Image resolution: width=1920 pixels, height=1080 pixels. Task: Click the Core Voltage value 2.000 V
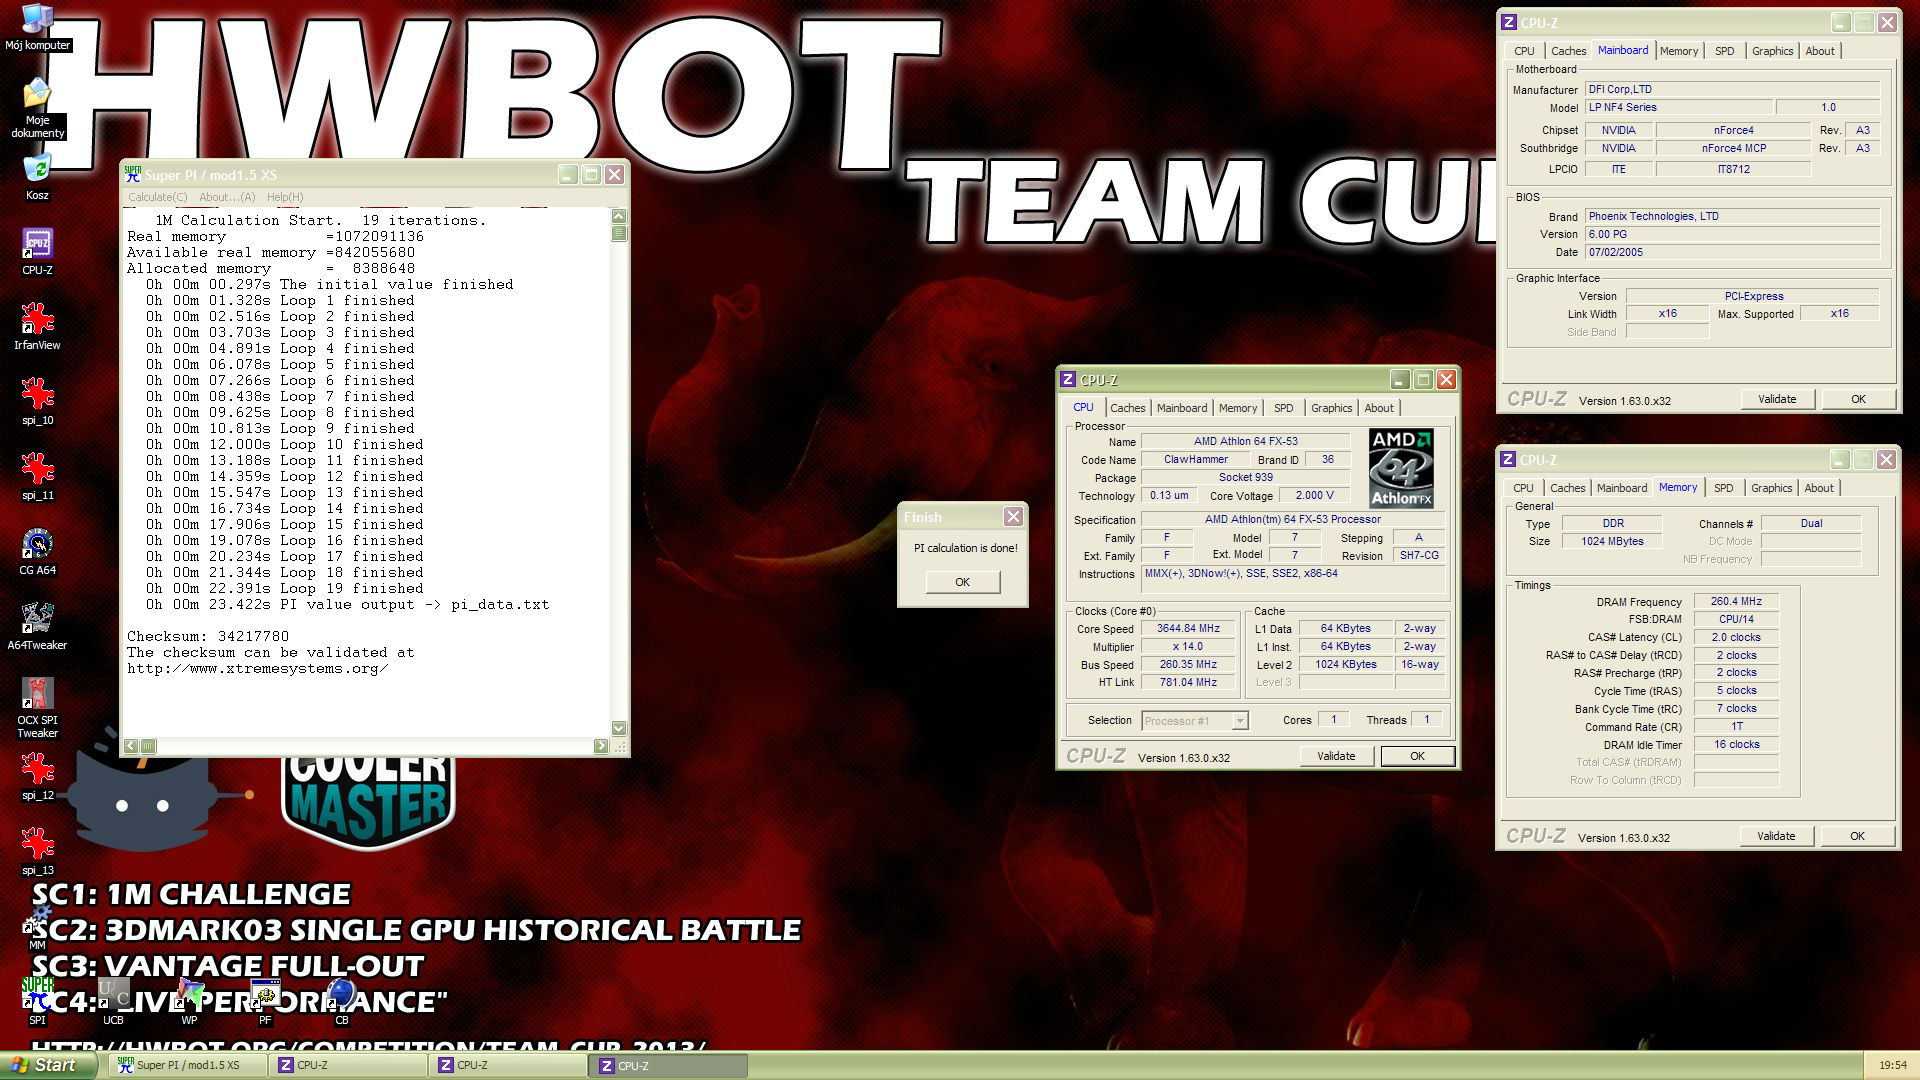click(1314, 496)
